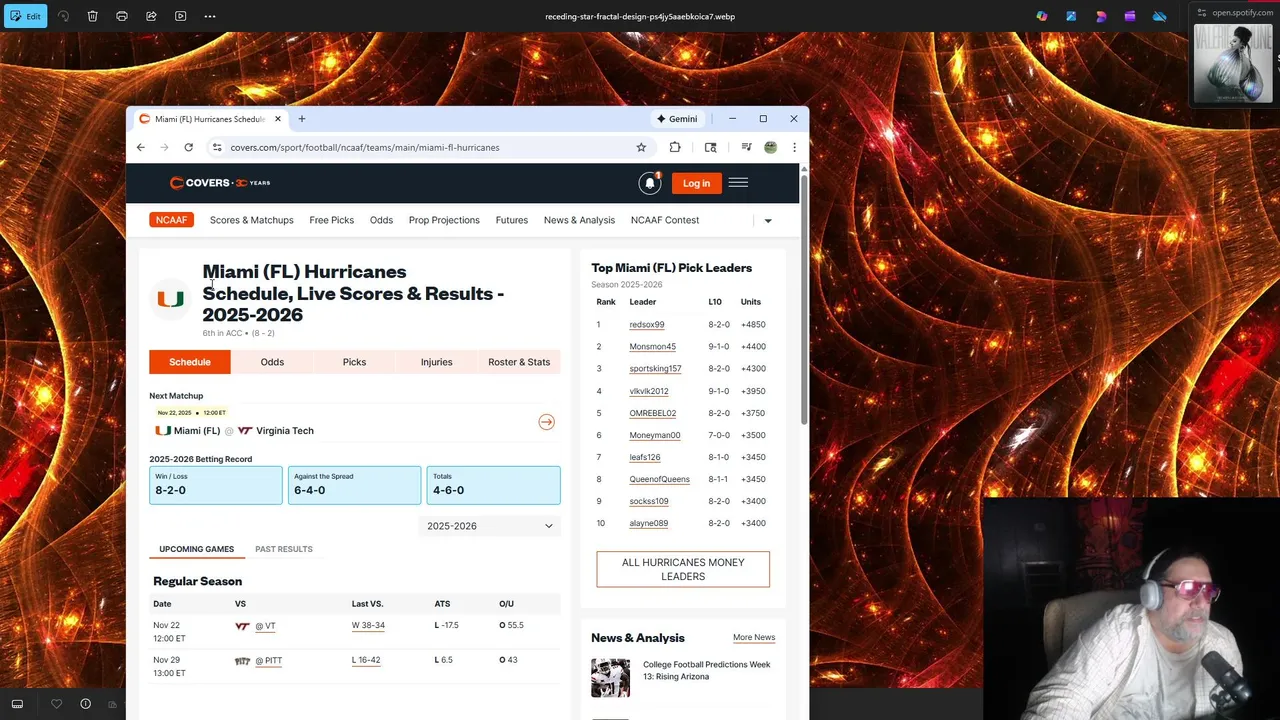This screenshot has height=720, width=1280.
Task: Open redsox99 pick leader profile
Action: pyautogui.click(x=647, y=325)
